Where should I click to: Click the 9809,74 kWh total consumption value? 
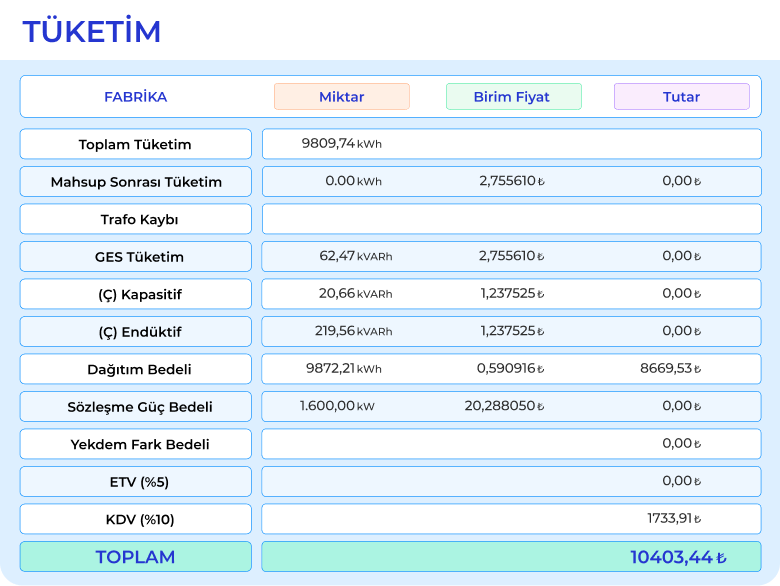click(342, 144)
